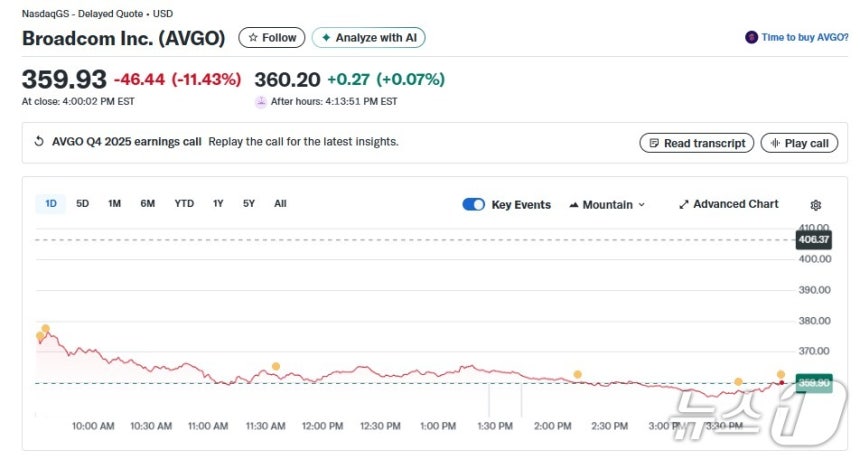Click the replay icon beside AVGO Q4 earnings call
The image size is (860, 459).
39,142
